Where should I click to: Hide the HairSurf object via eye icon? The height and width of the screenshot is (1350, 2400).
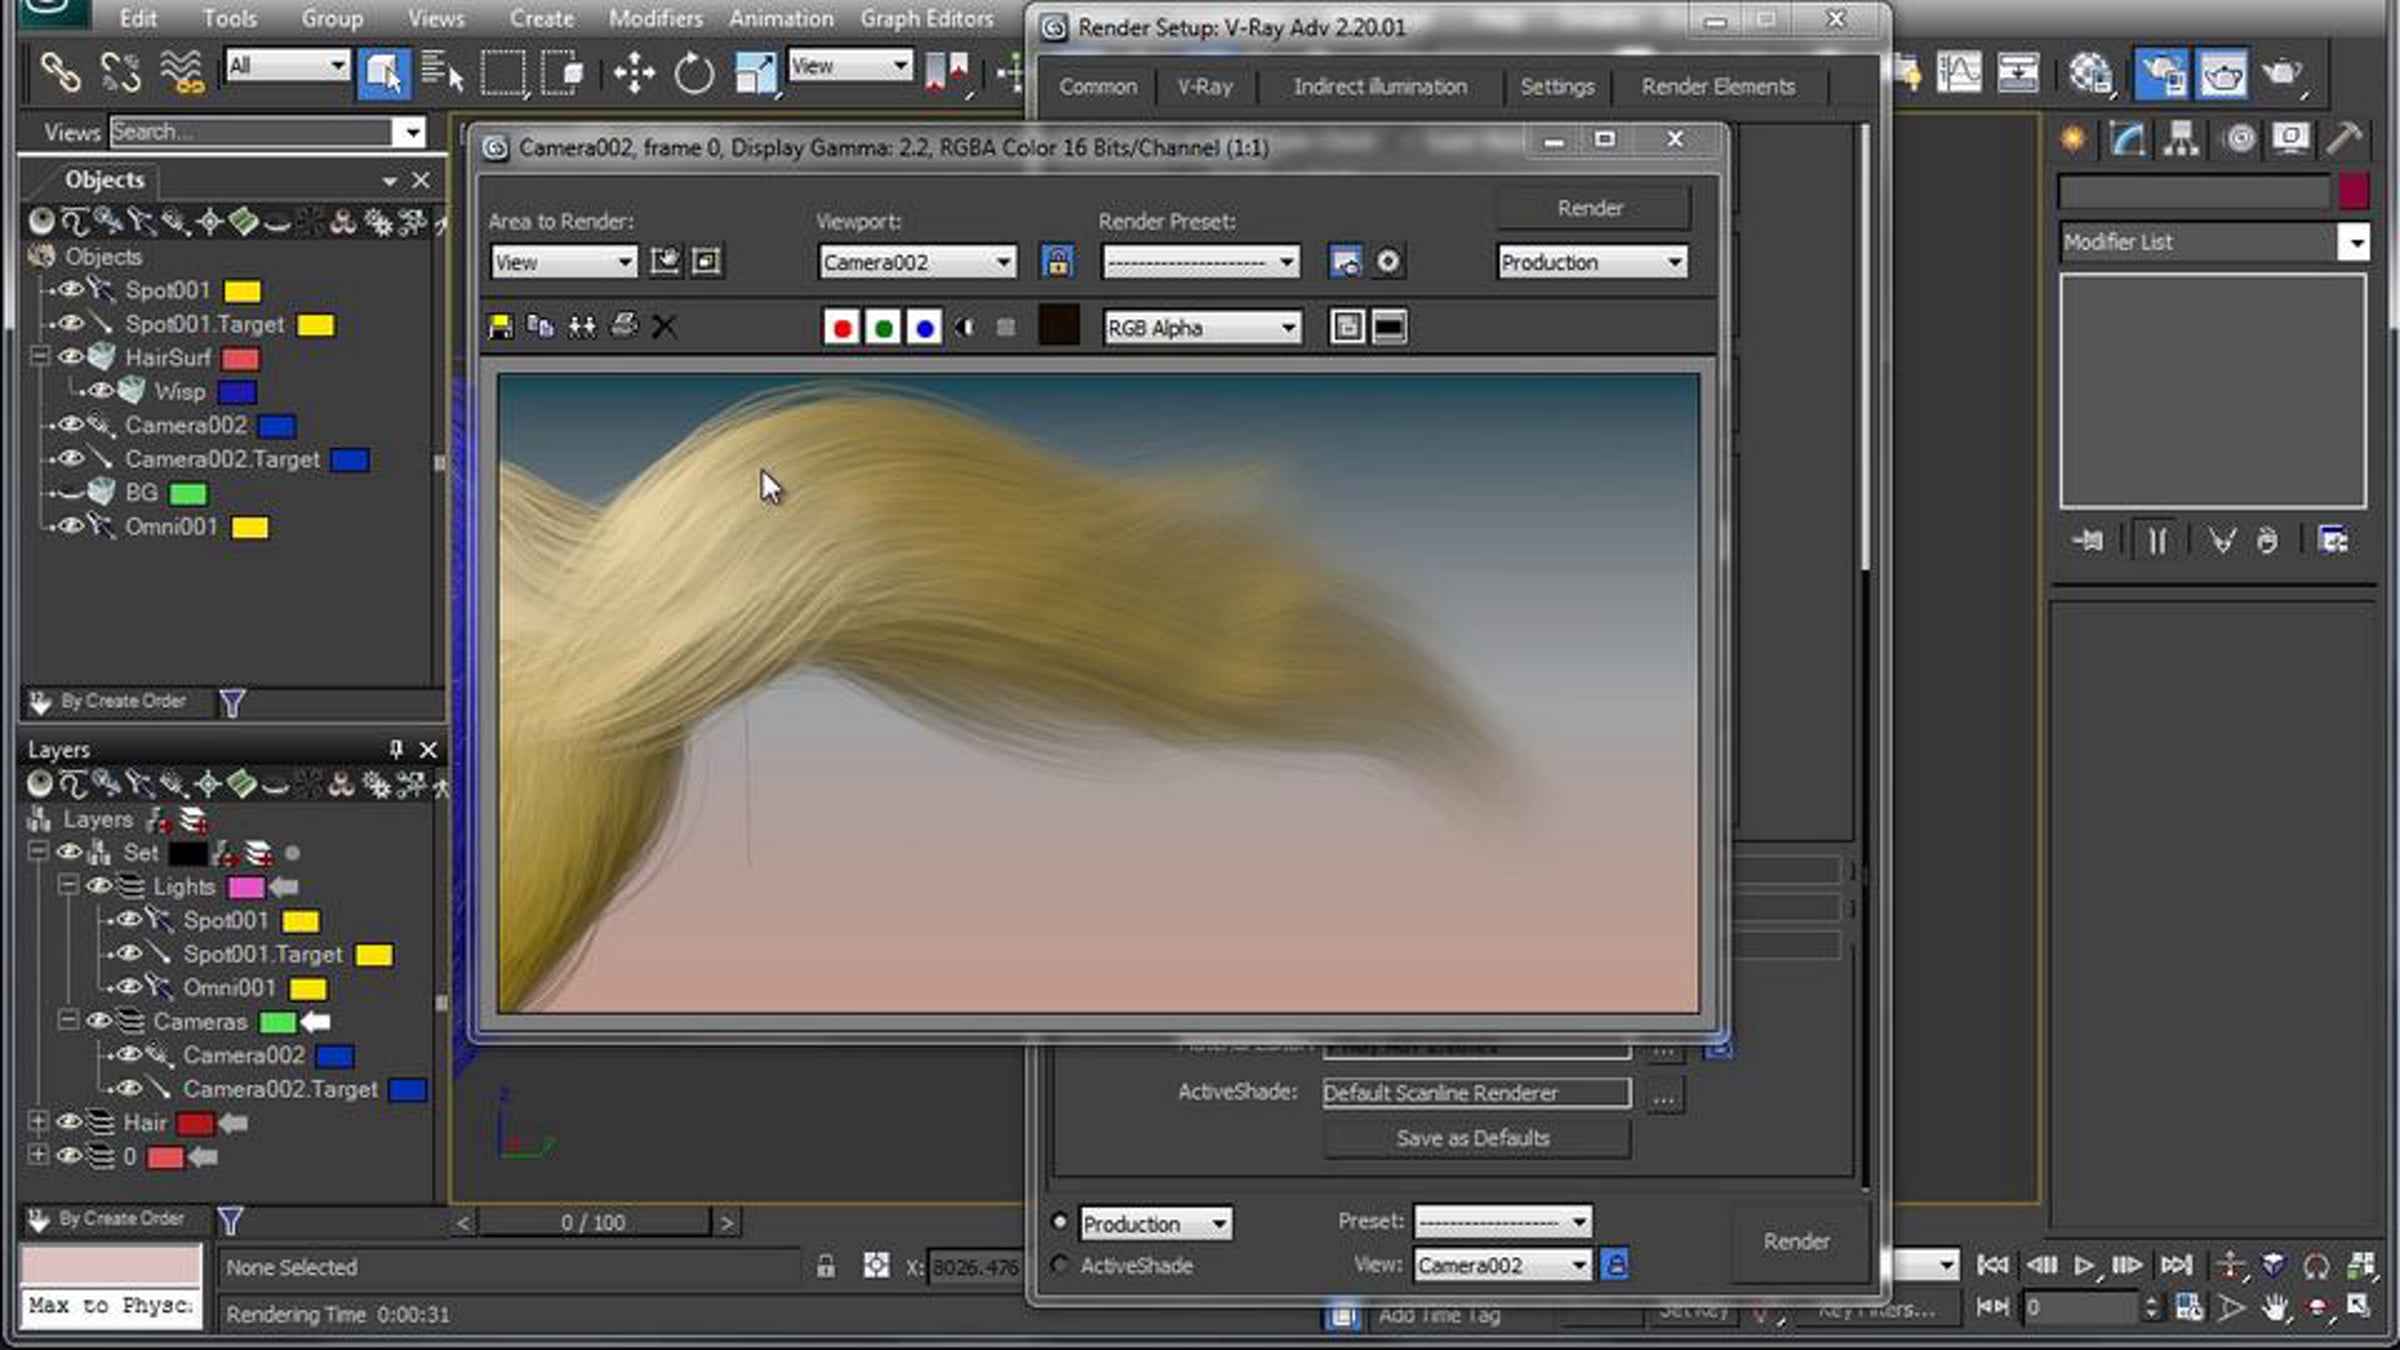tap(69, 357)
